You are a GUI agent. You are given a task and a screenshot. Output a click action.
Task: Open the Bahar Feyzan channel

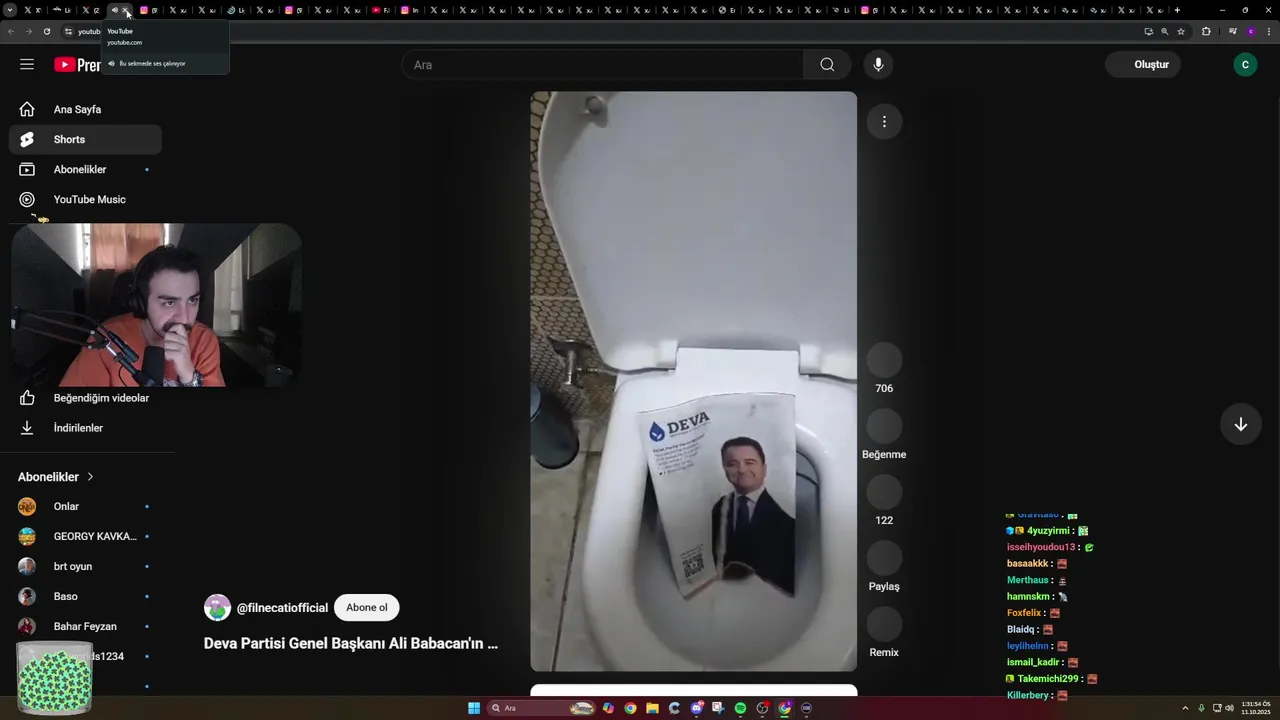tap(85, 626)
